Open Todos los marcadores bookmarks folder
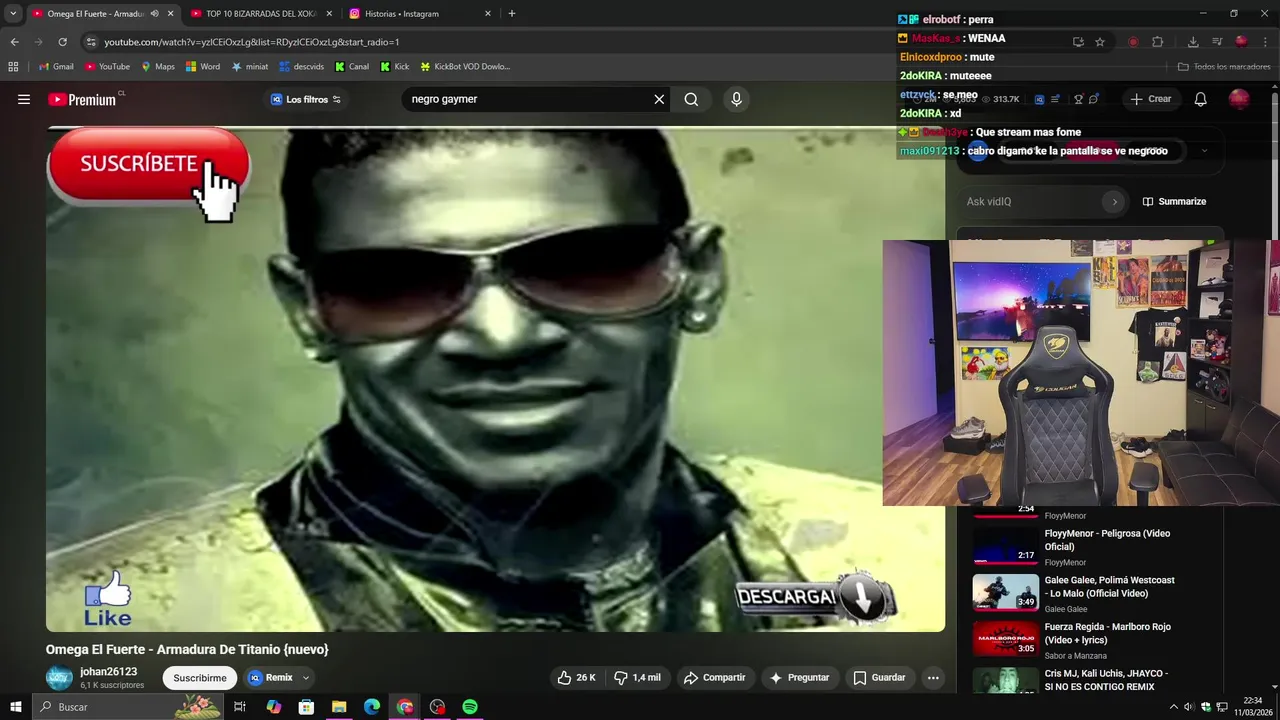 coord(1224,67)
